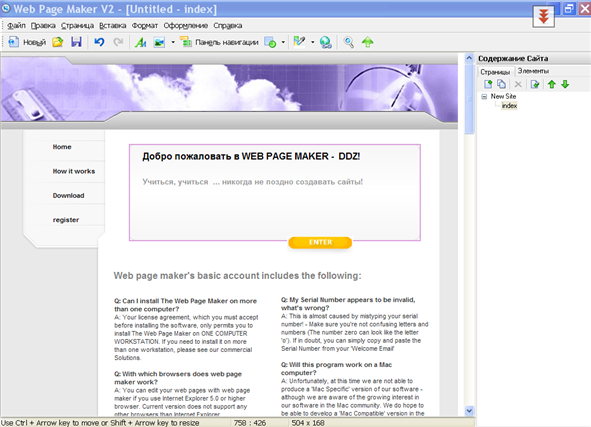Switch to the Элементы tab

(x=533, y=71)
